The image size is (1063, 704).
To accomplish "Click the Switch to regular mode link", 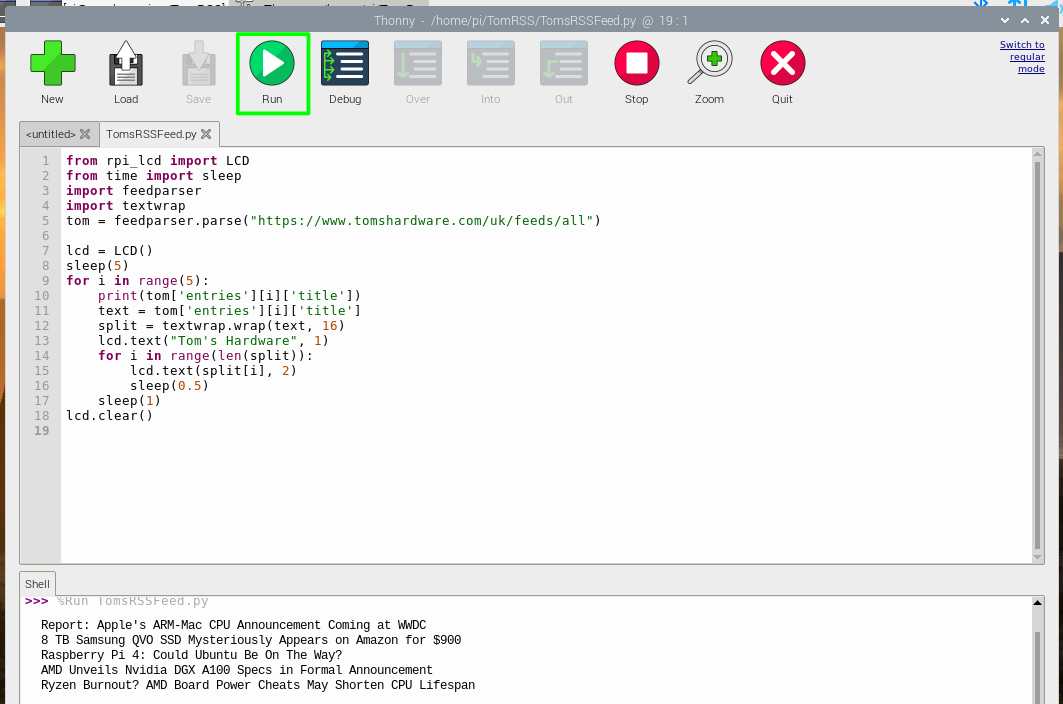I will point(1022,55).
